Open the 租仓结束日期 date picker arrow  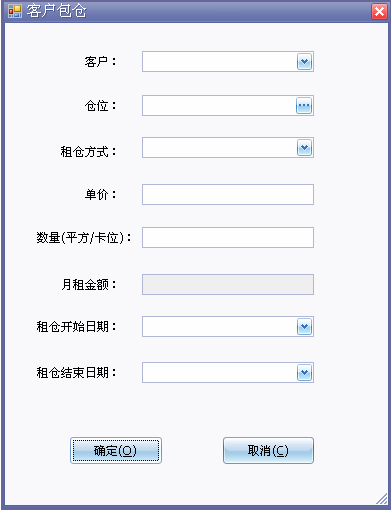tap(304, 373)
